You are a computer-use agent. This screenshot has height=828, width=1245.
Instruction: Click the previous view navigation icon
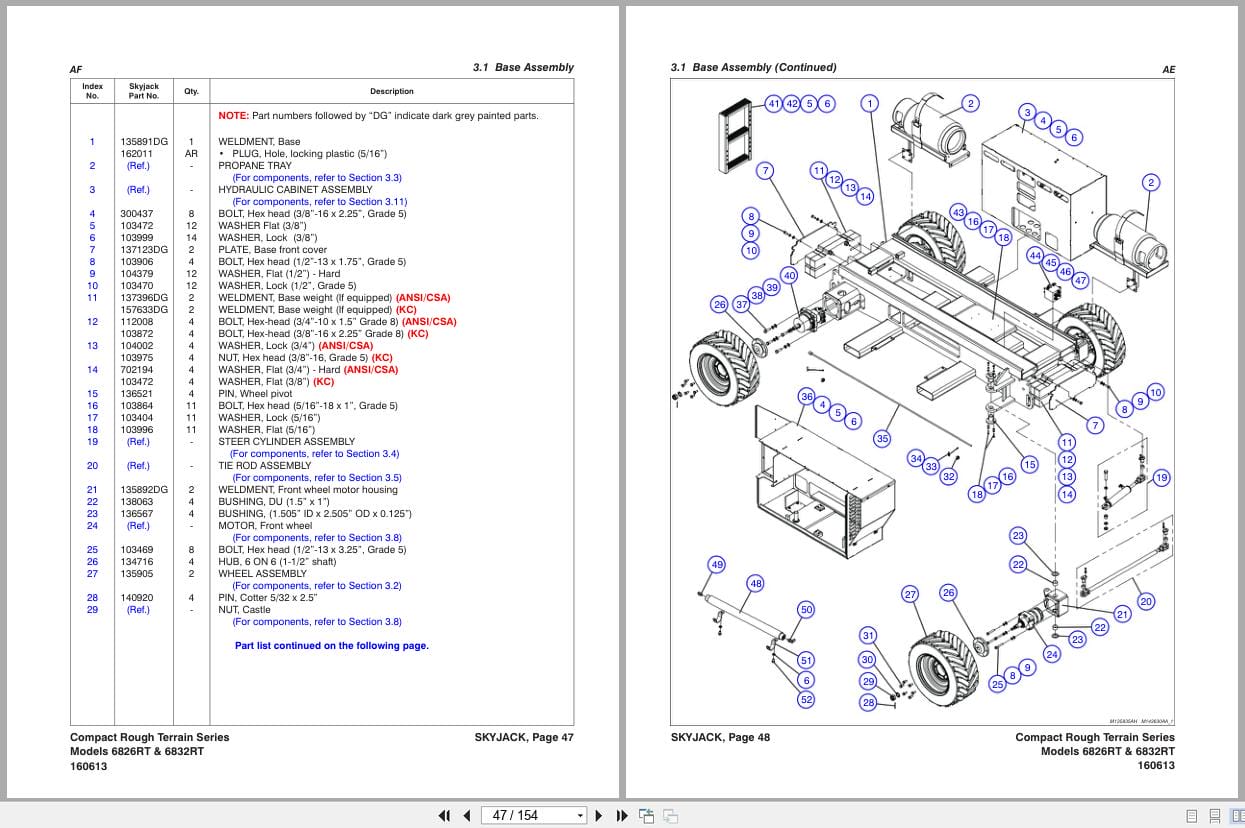(647, 815)
